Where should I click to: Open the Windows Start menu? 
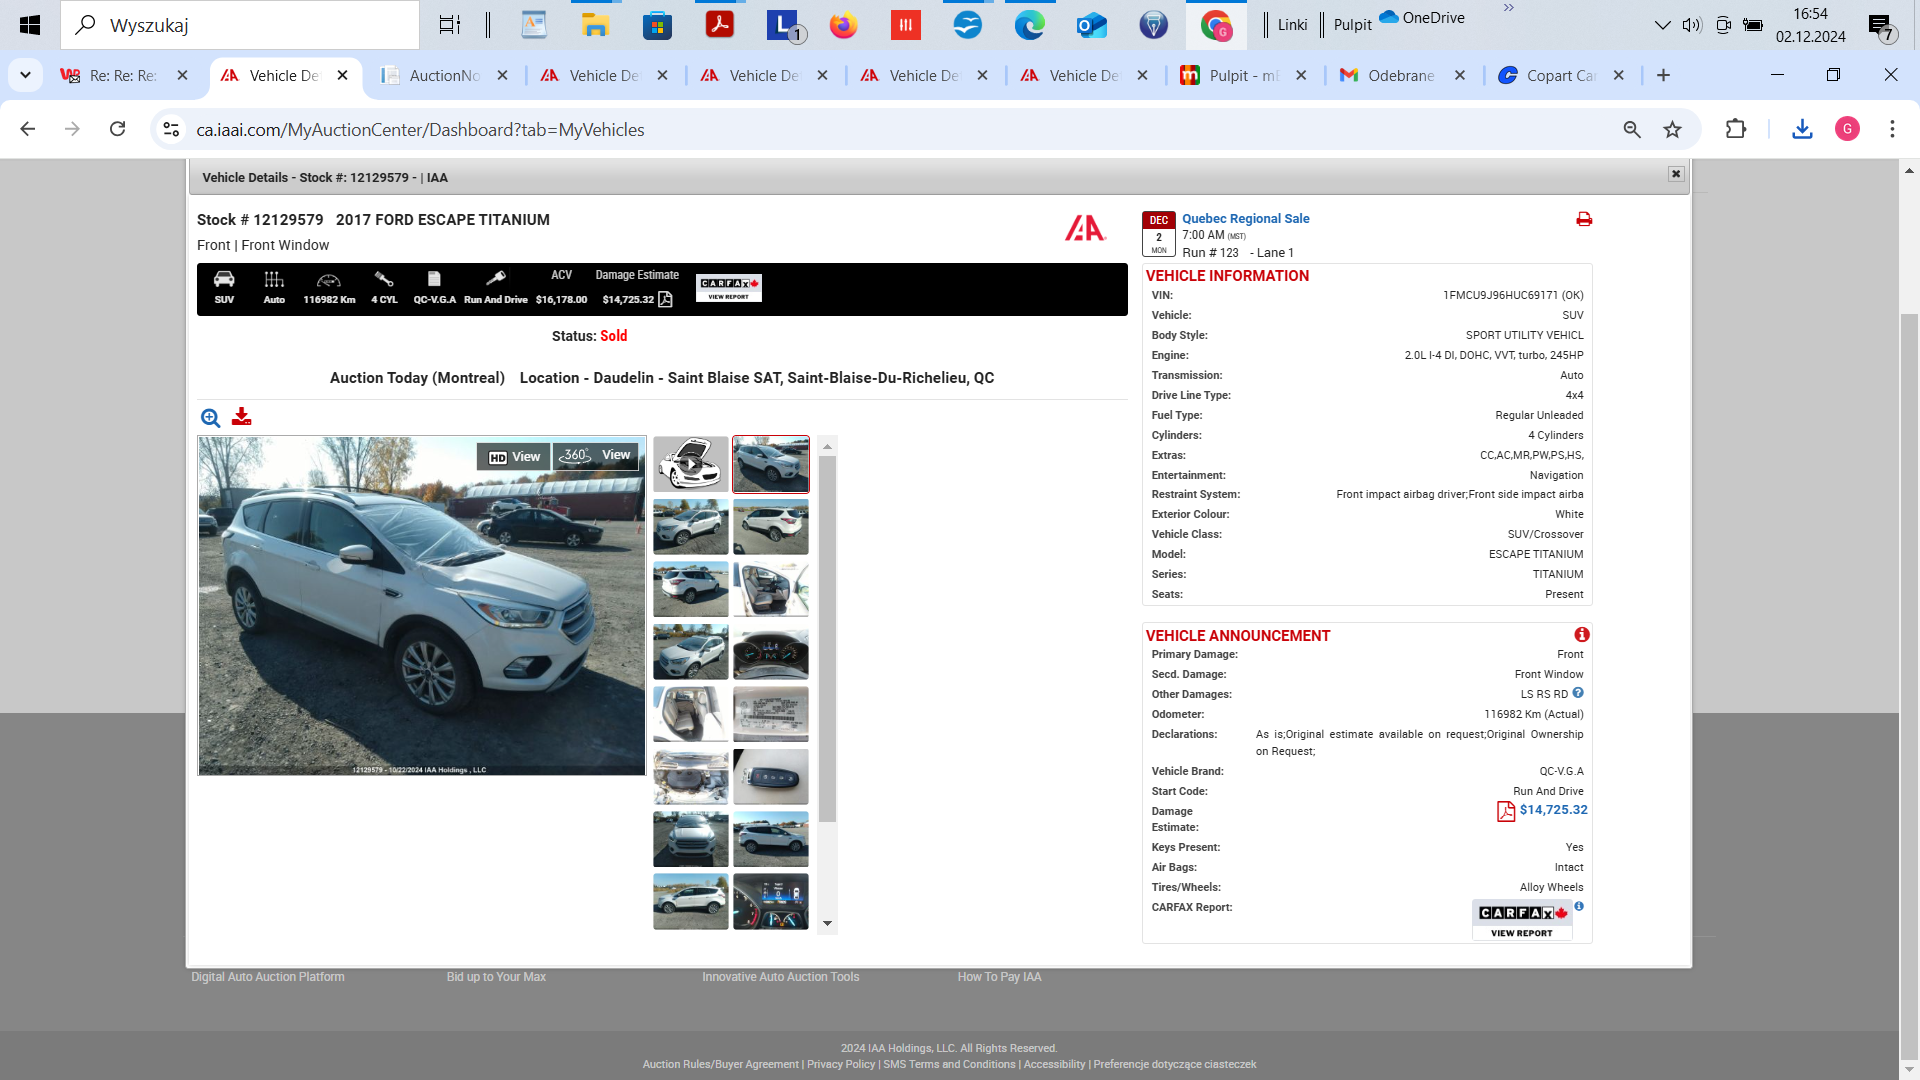[x=30, y=25]
